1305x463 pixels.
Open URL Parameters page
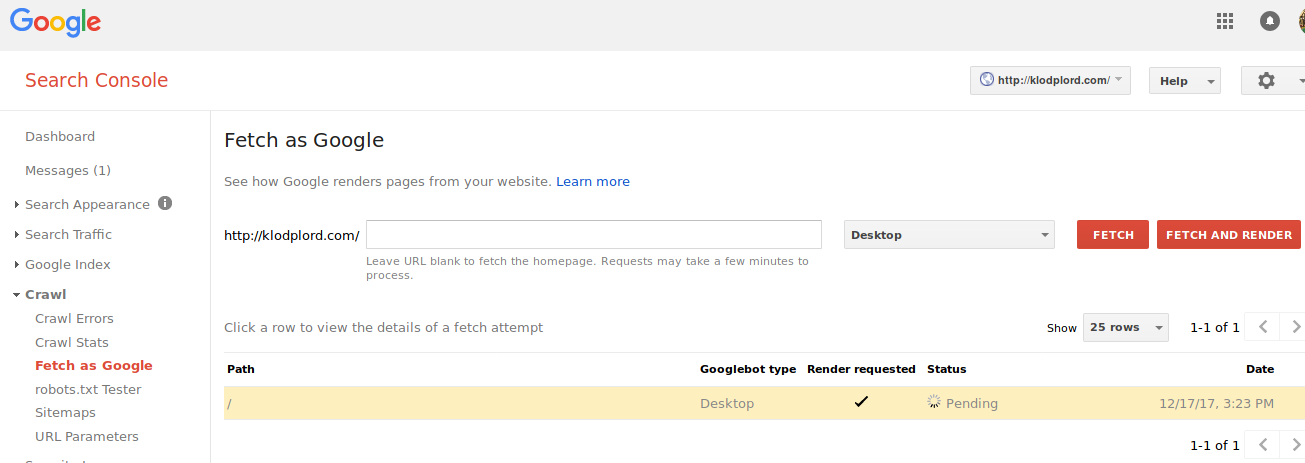(x=87, y=436)
